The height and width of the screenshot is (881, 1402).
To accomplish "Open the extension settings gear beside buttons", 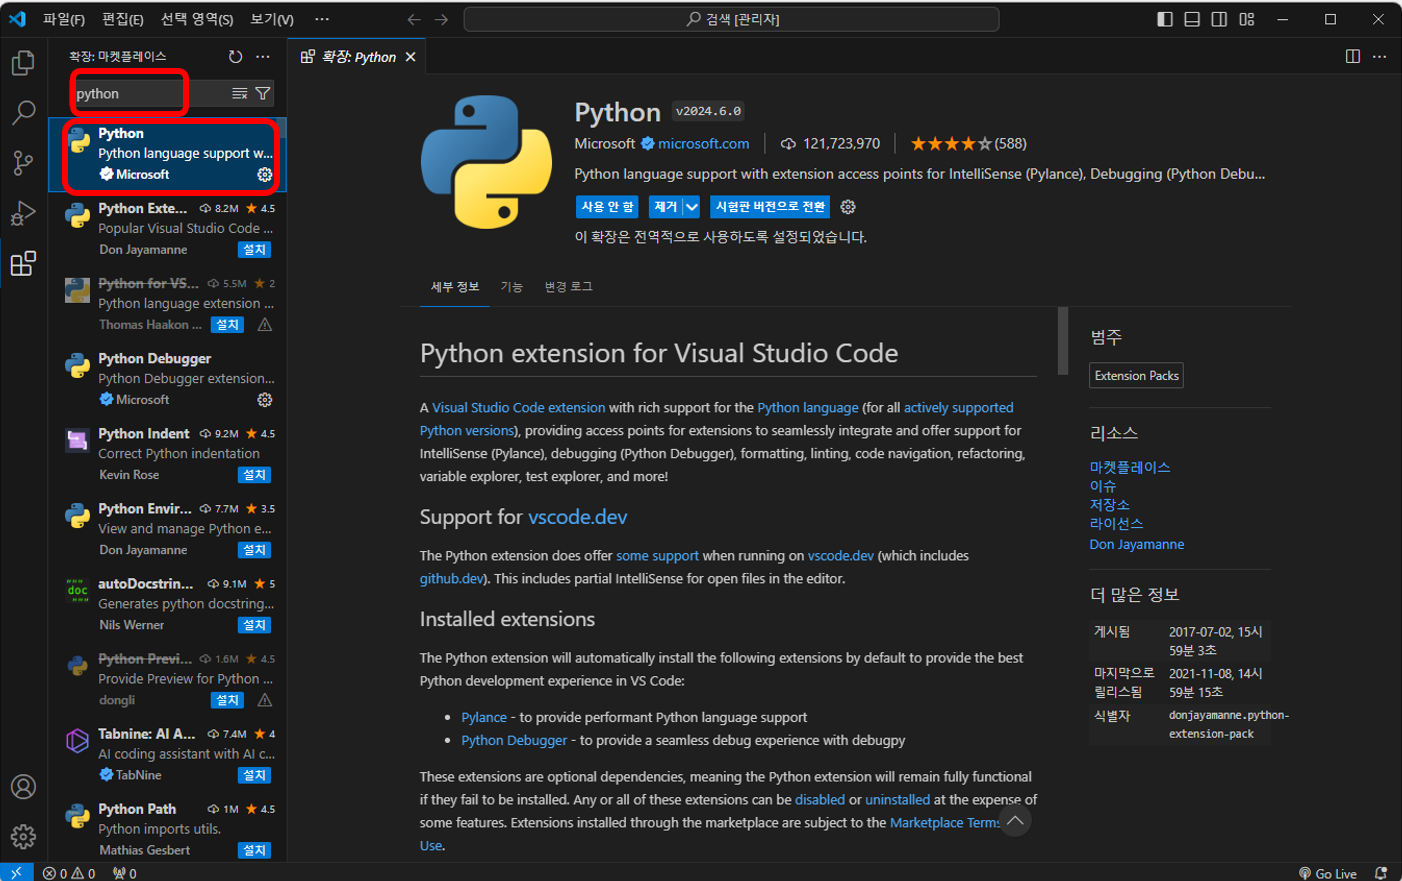I will pyautogui.click(x=848, y=207).
